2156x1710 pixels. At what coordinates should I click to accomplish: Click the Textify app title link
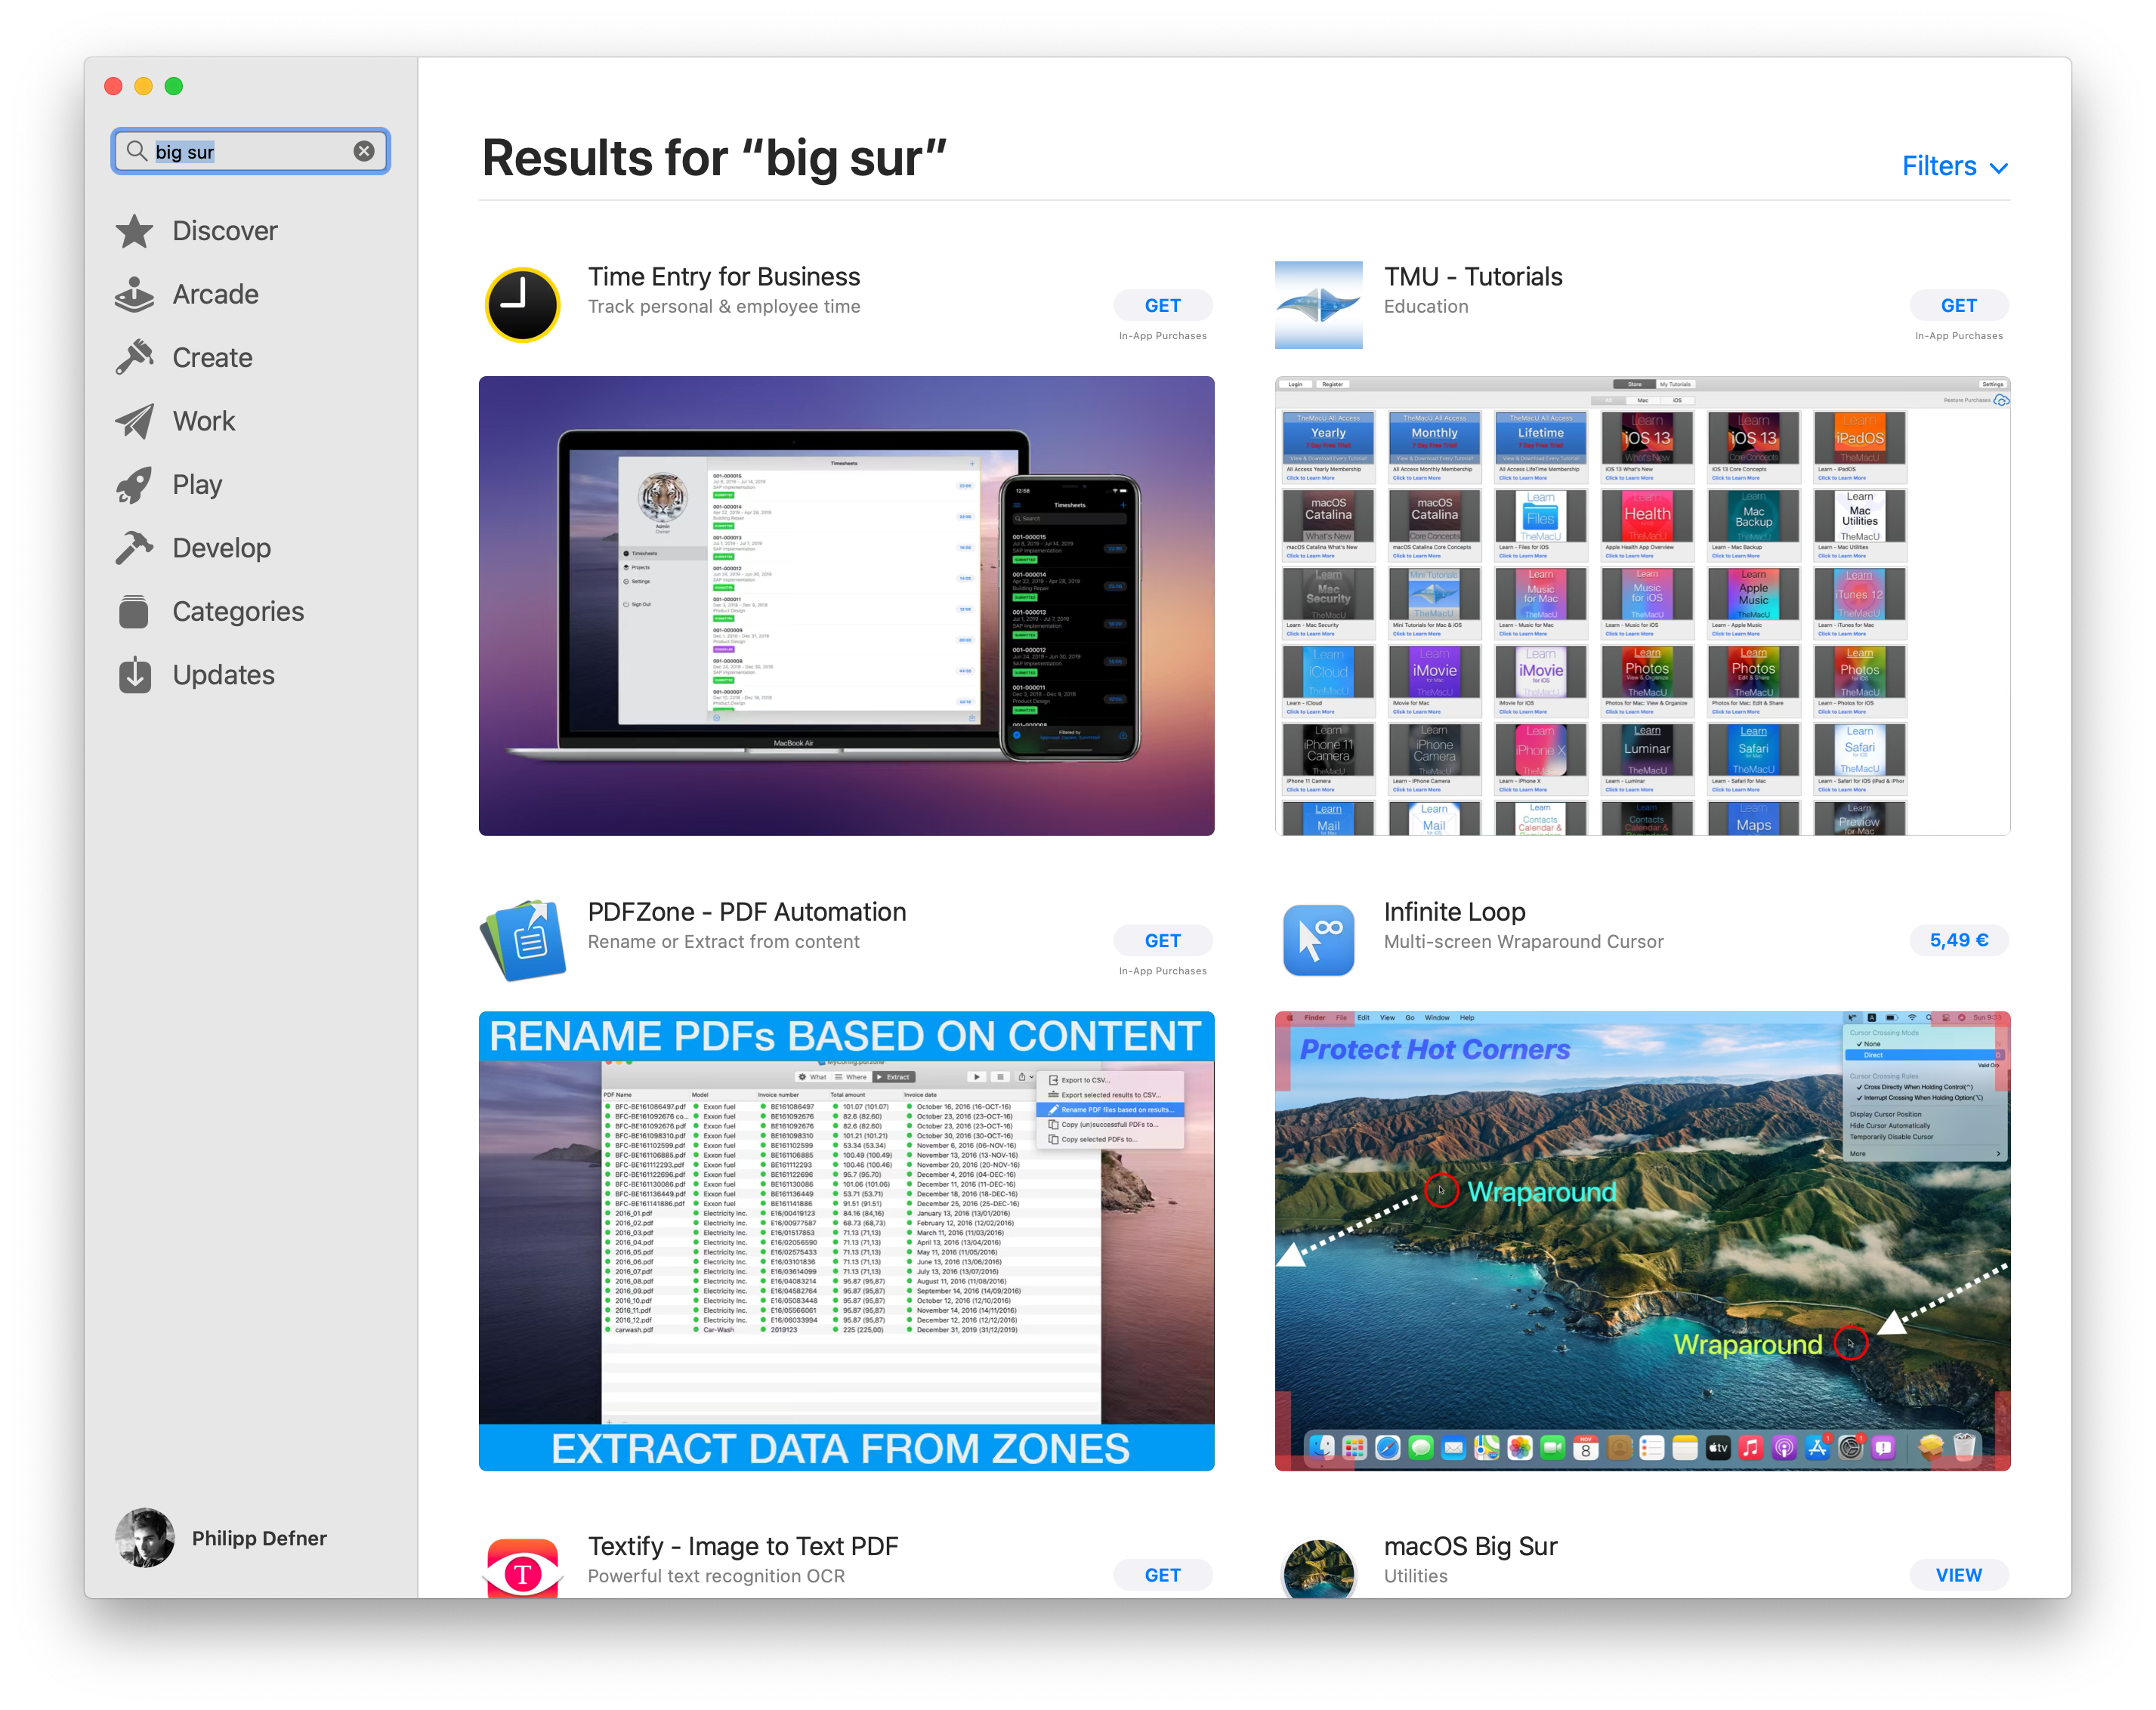coord(742,1546)
